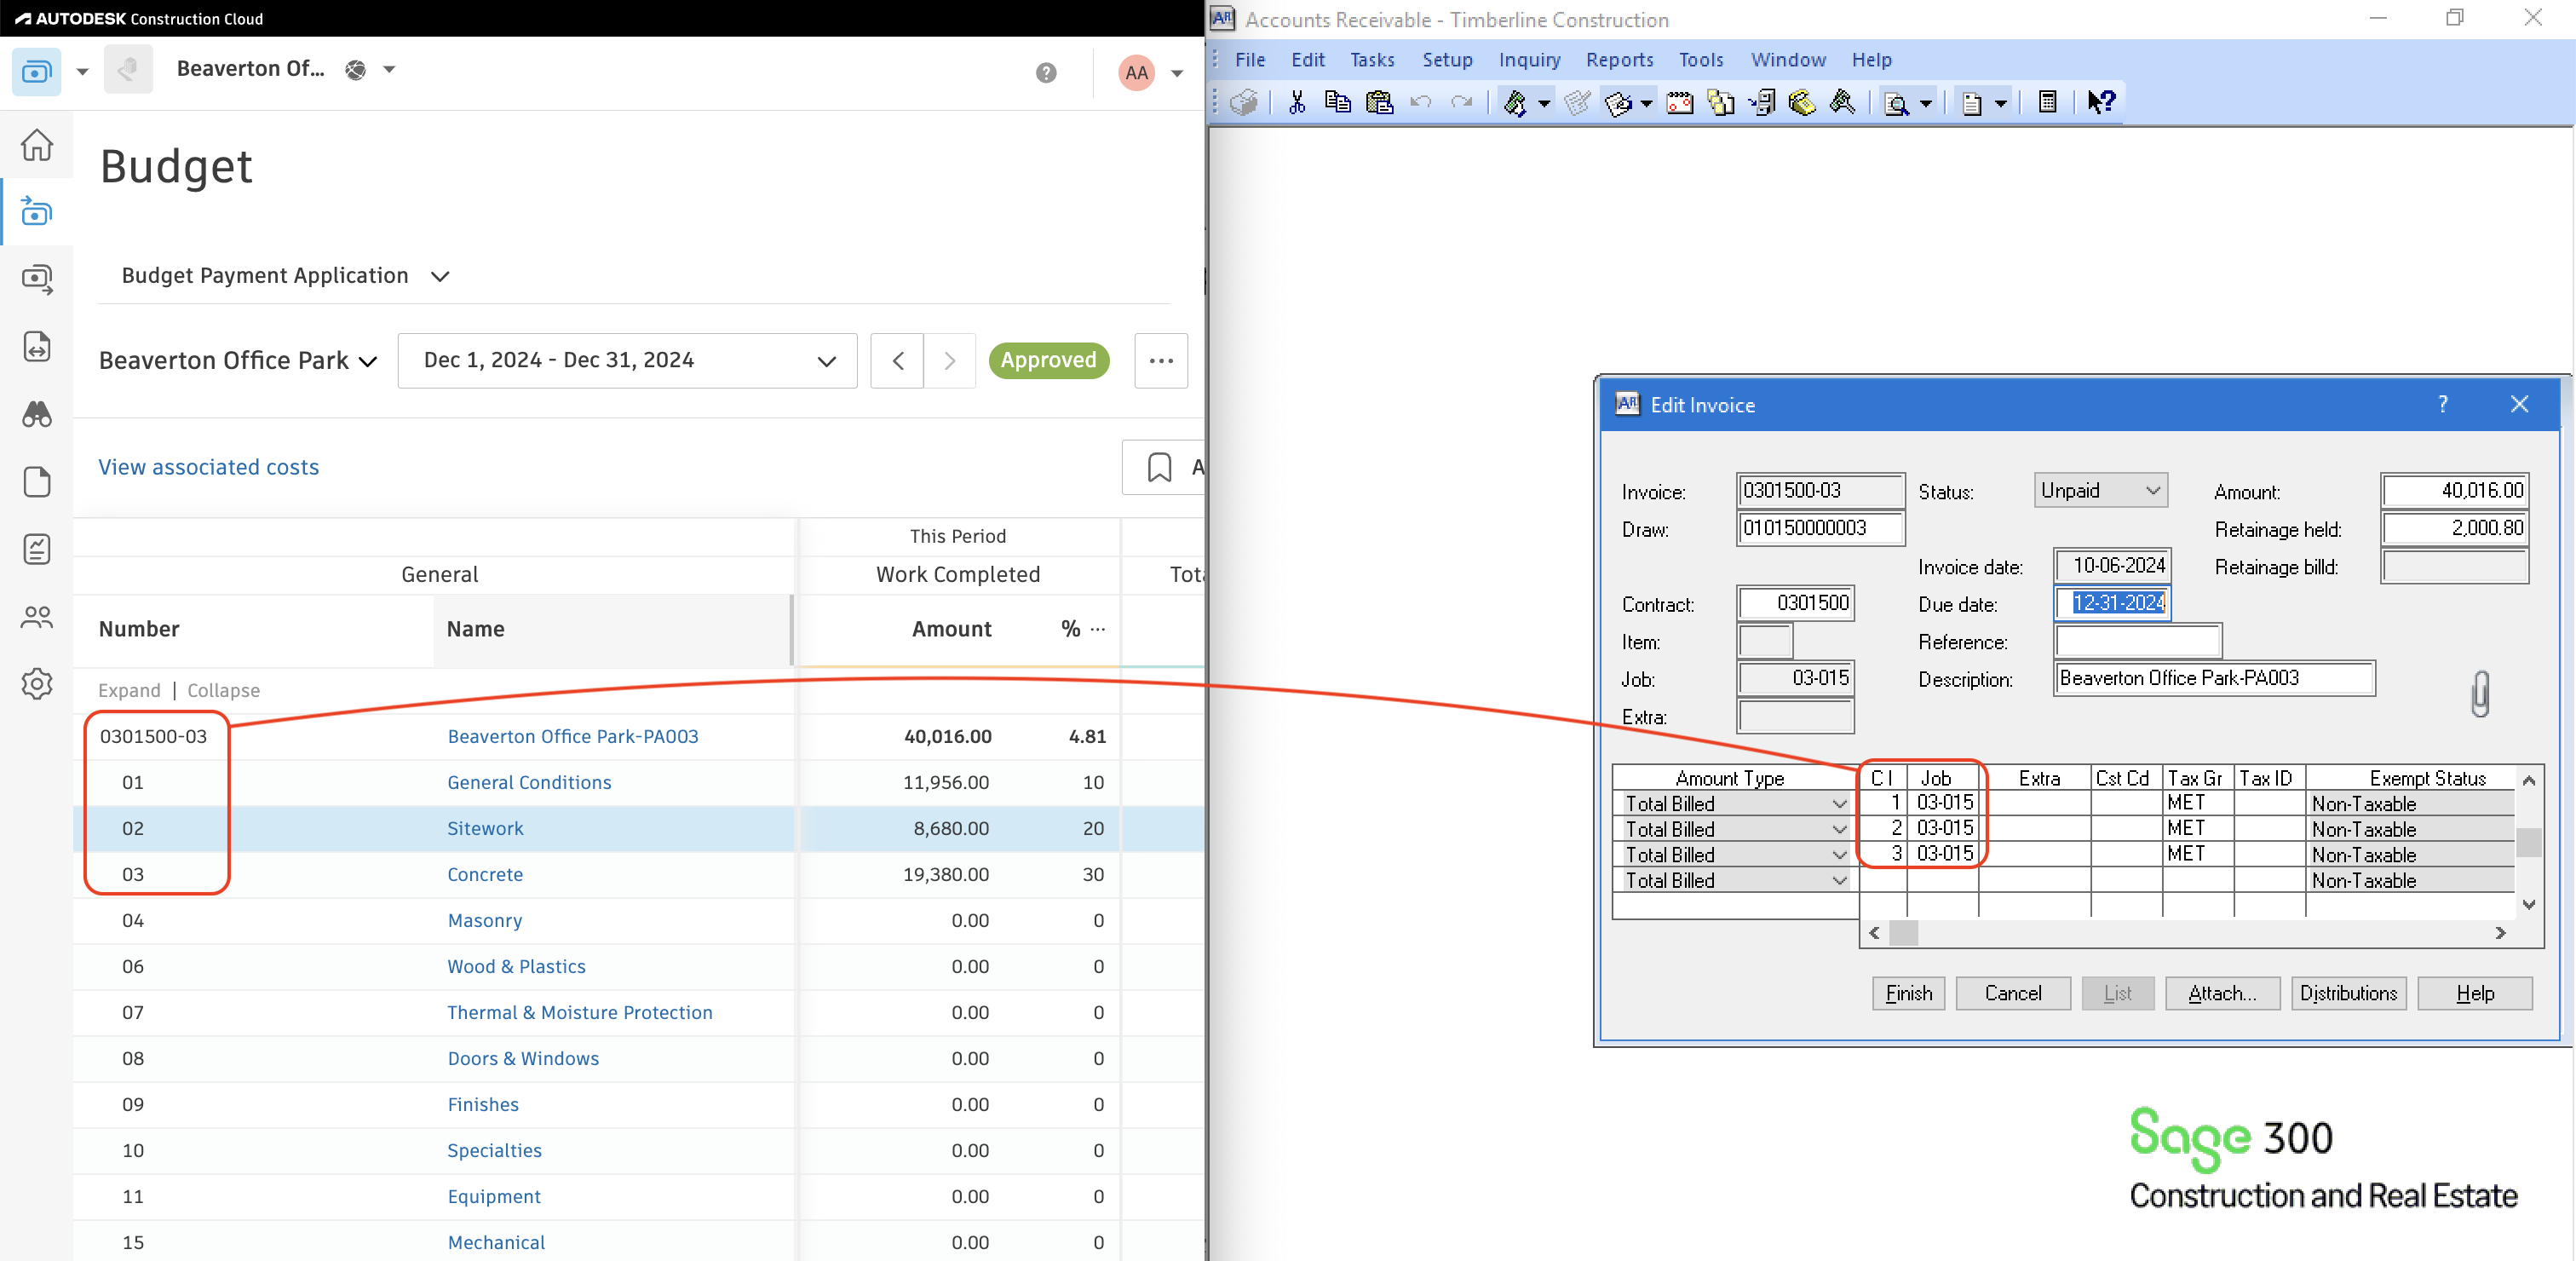The height and width of the screenshot is (1261, 2576).
Task: Click the Finish button in Edit Invoice
Action: coord(1908,993)
